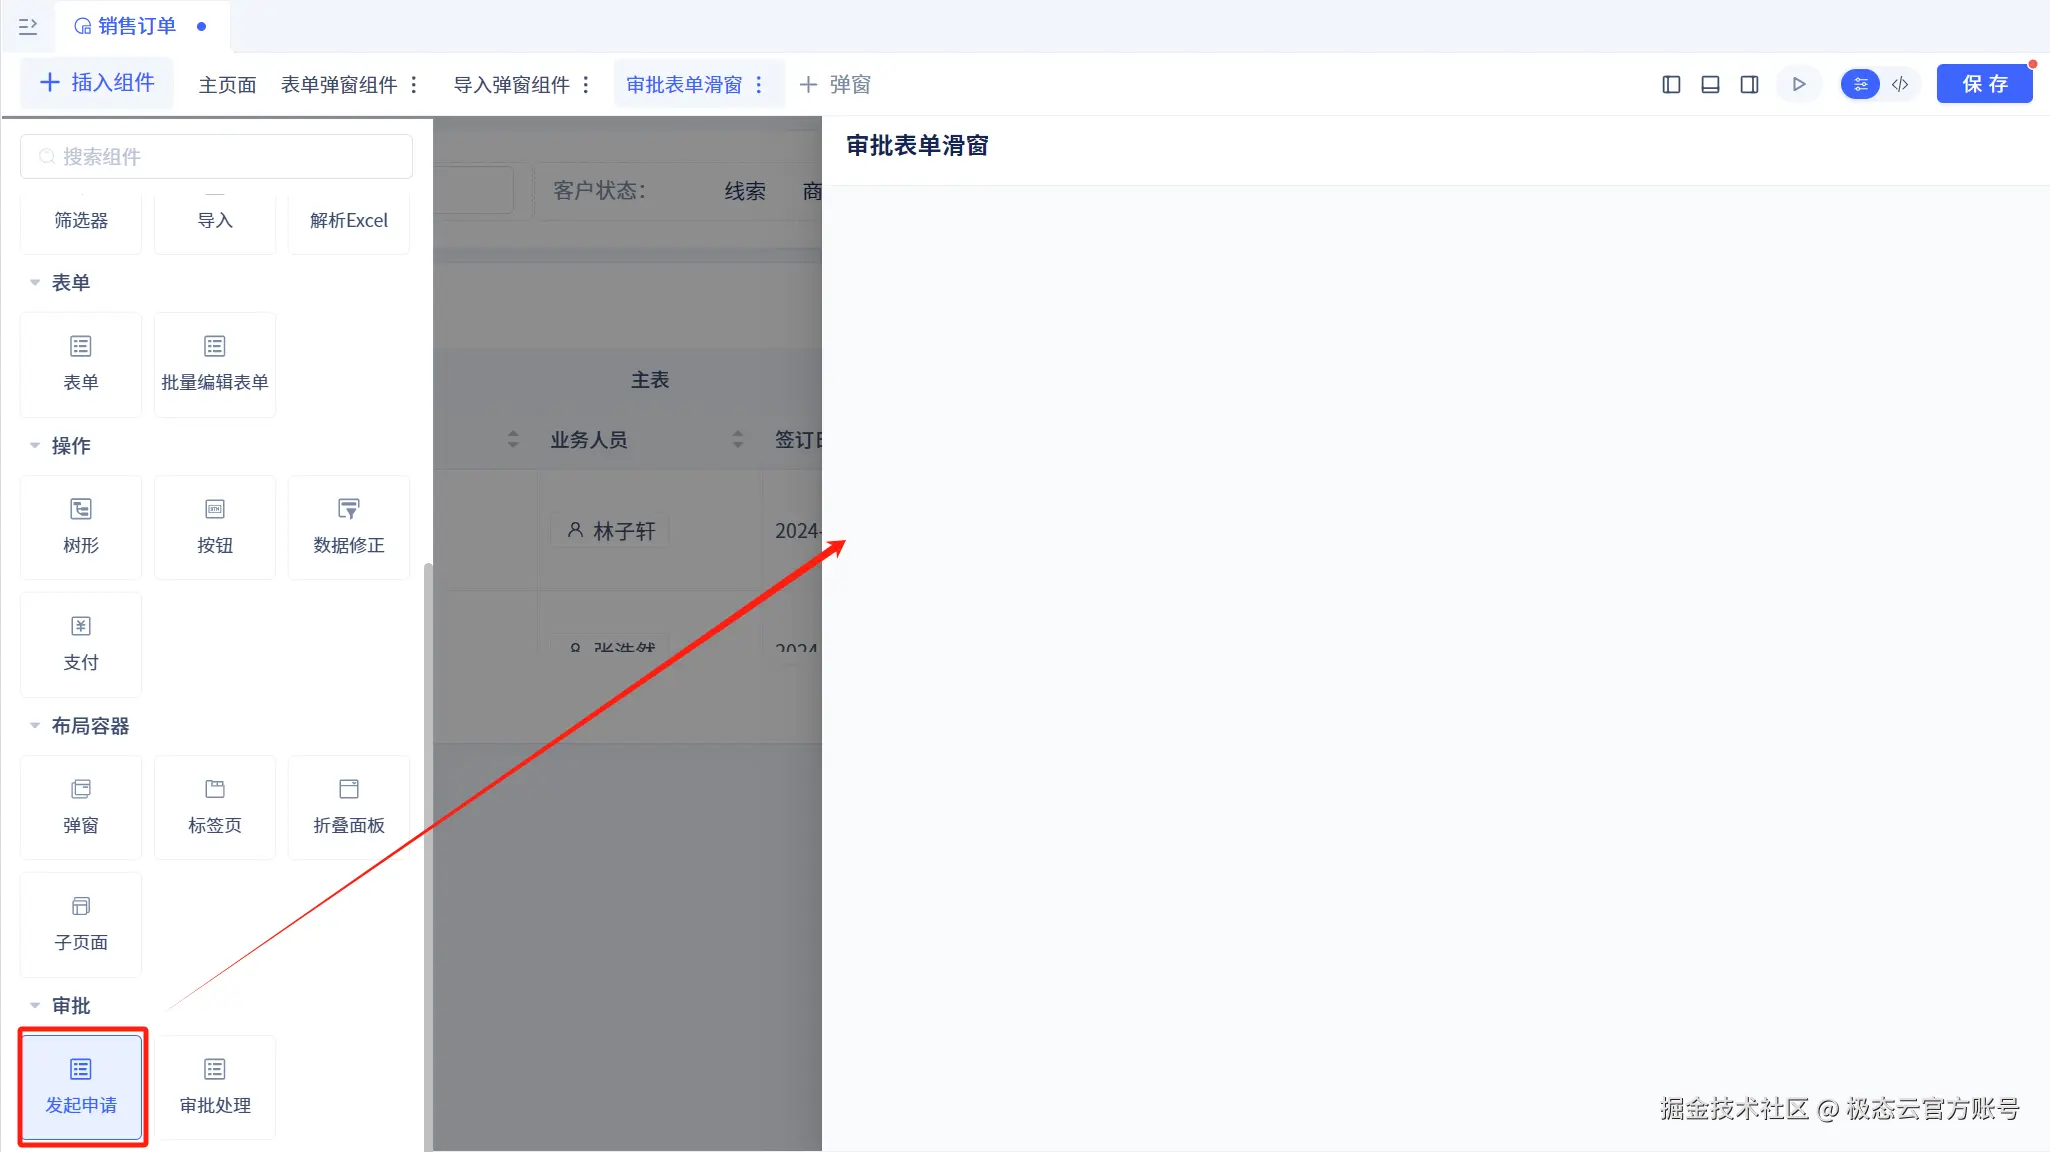Add the 标签页 tabs layout component
The height and width of the screenshot is (1152, 2050).
[x=215, y=806]
